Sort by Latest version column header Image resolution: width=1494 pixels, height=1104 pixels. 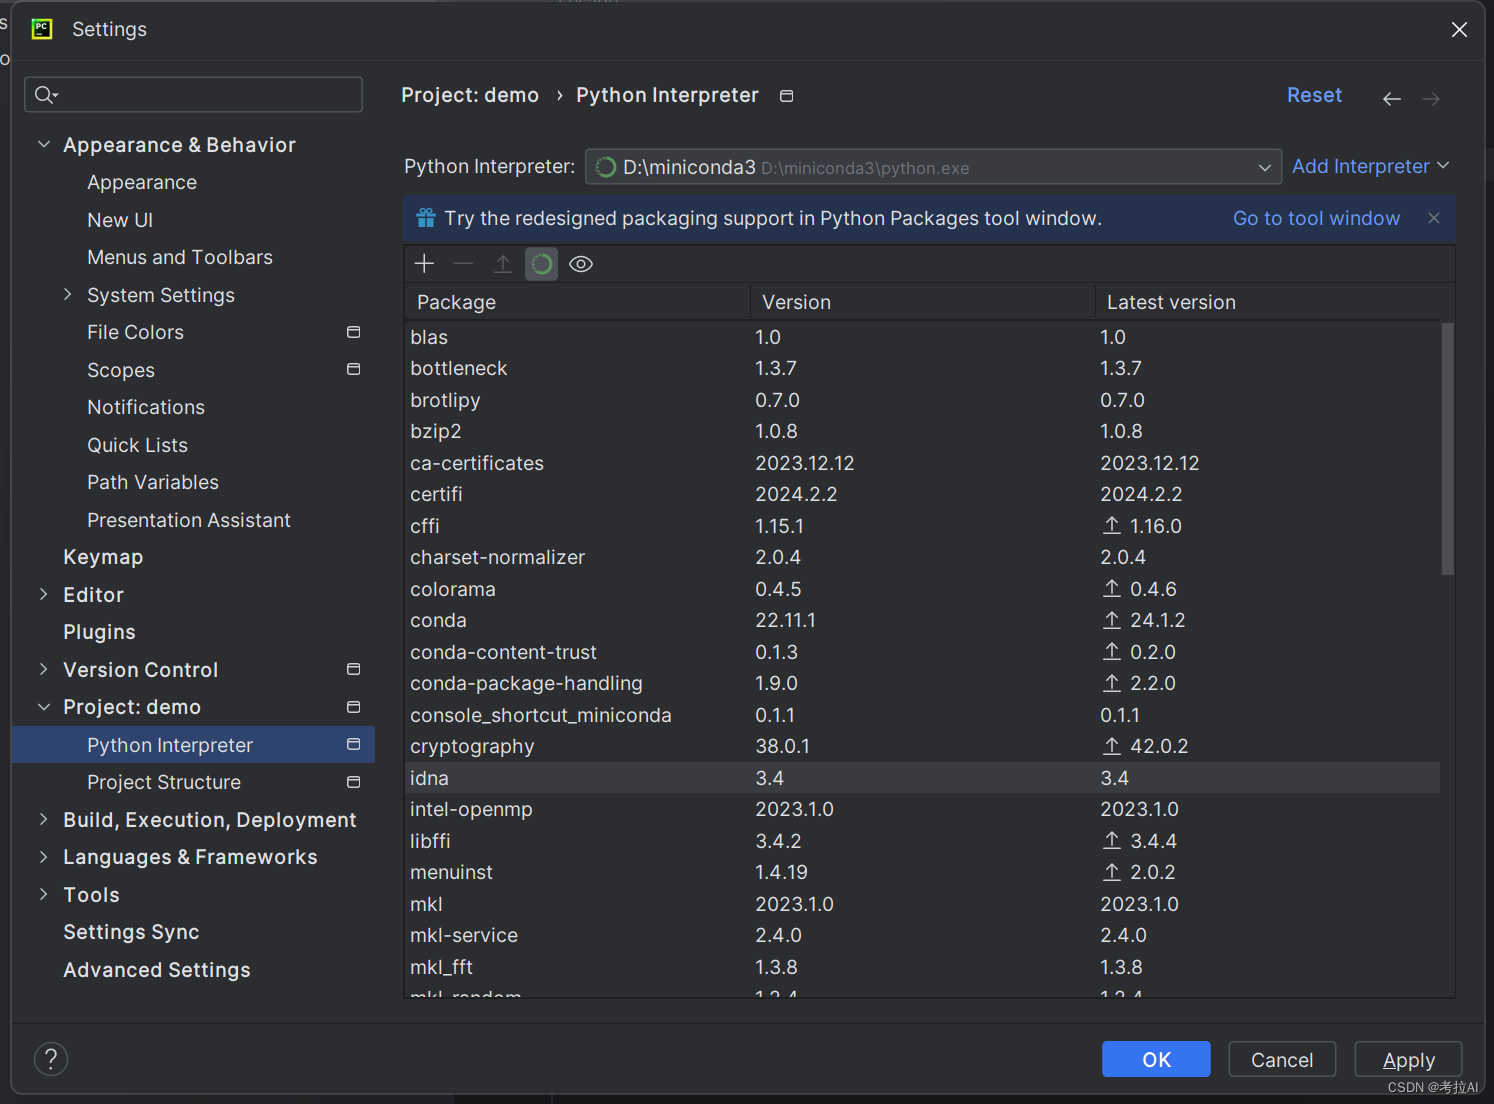(1270, 302)
